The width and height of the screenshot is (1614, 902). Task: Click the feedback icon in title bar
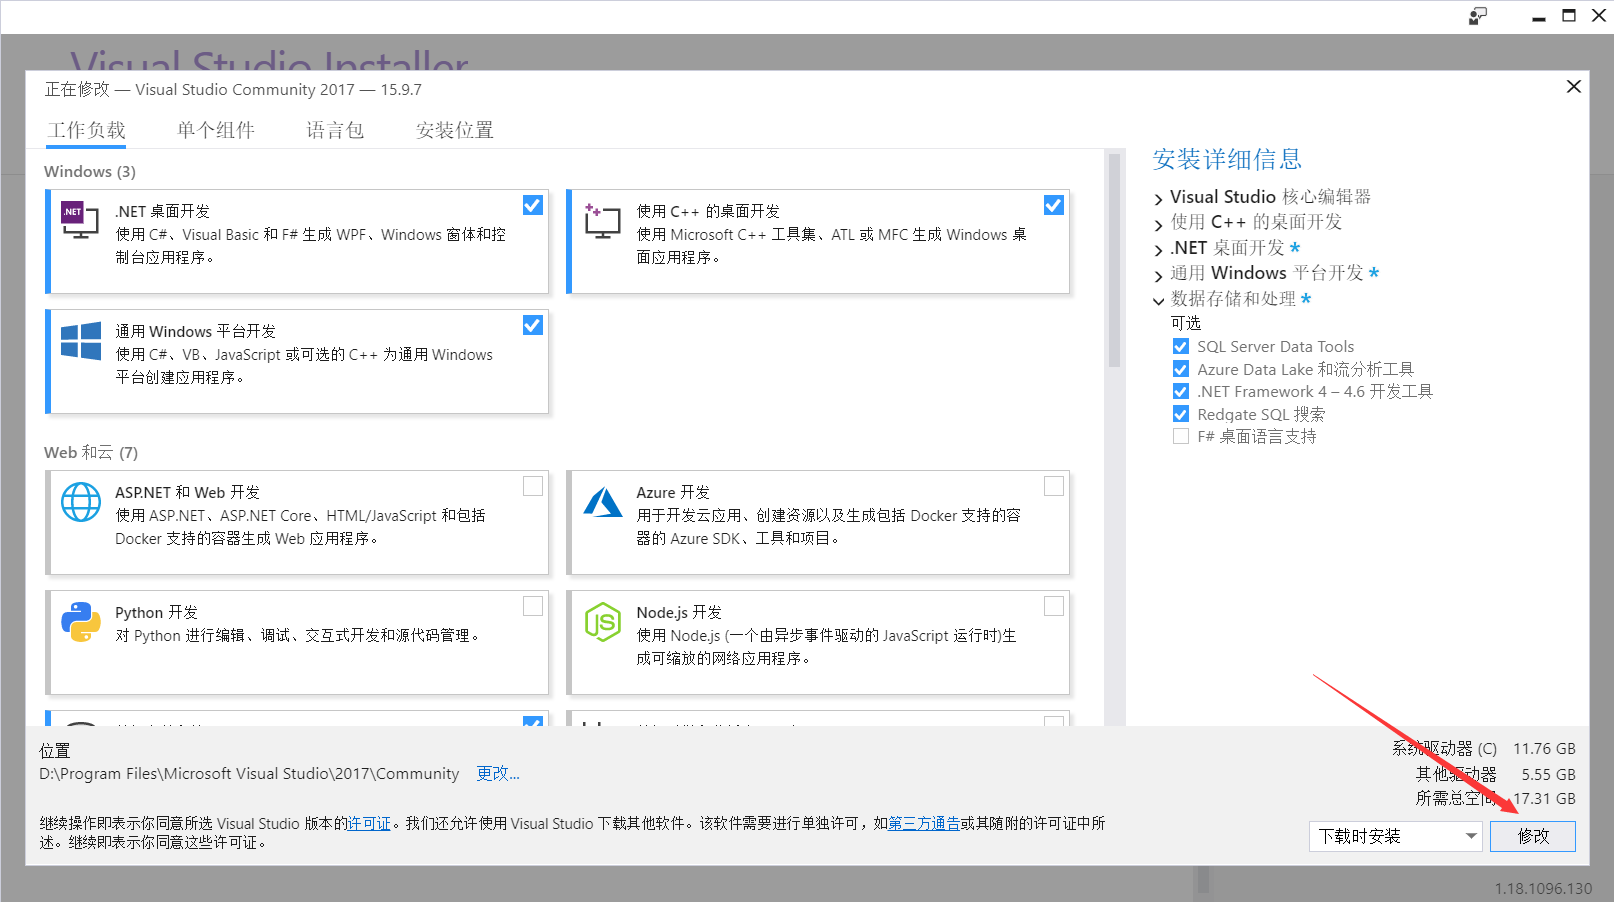point(1478,16)
